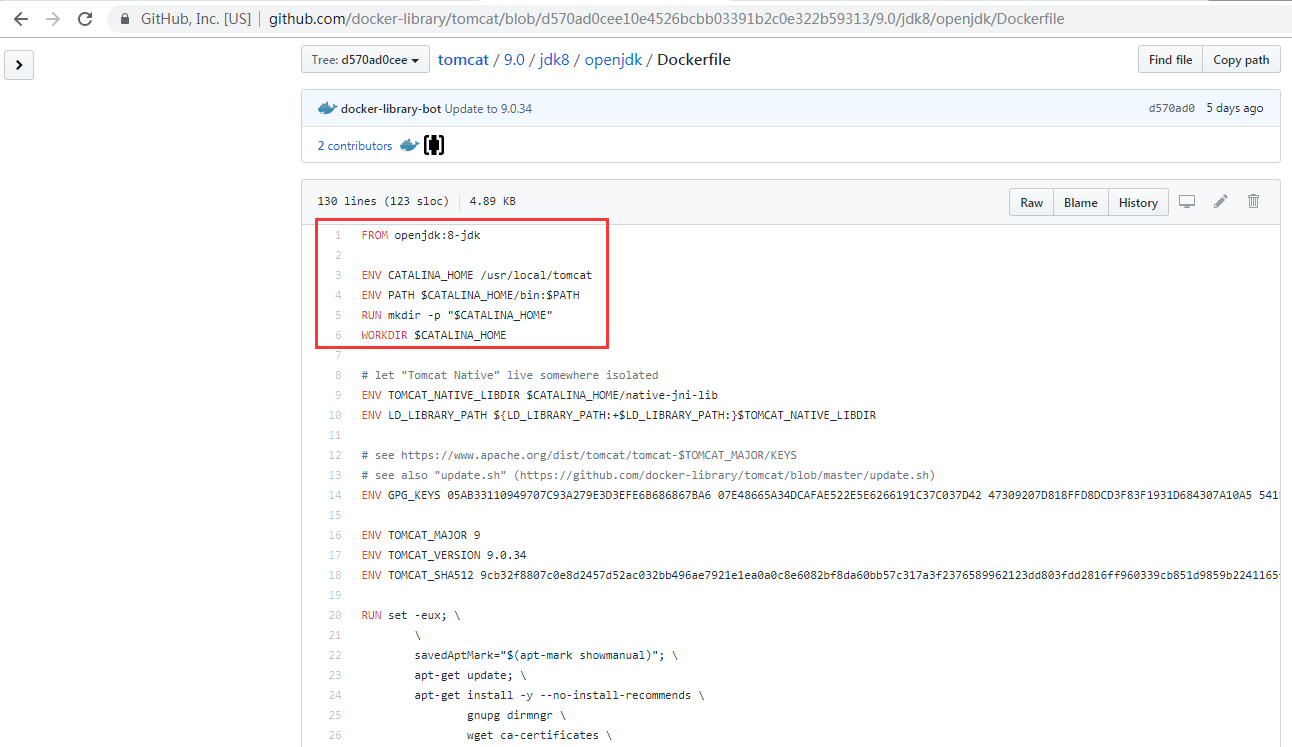Open the Update to 9.0.34 commit message
Viewport: 1292px width, 747px height.
(488, 108)
